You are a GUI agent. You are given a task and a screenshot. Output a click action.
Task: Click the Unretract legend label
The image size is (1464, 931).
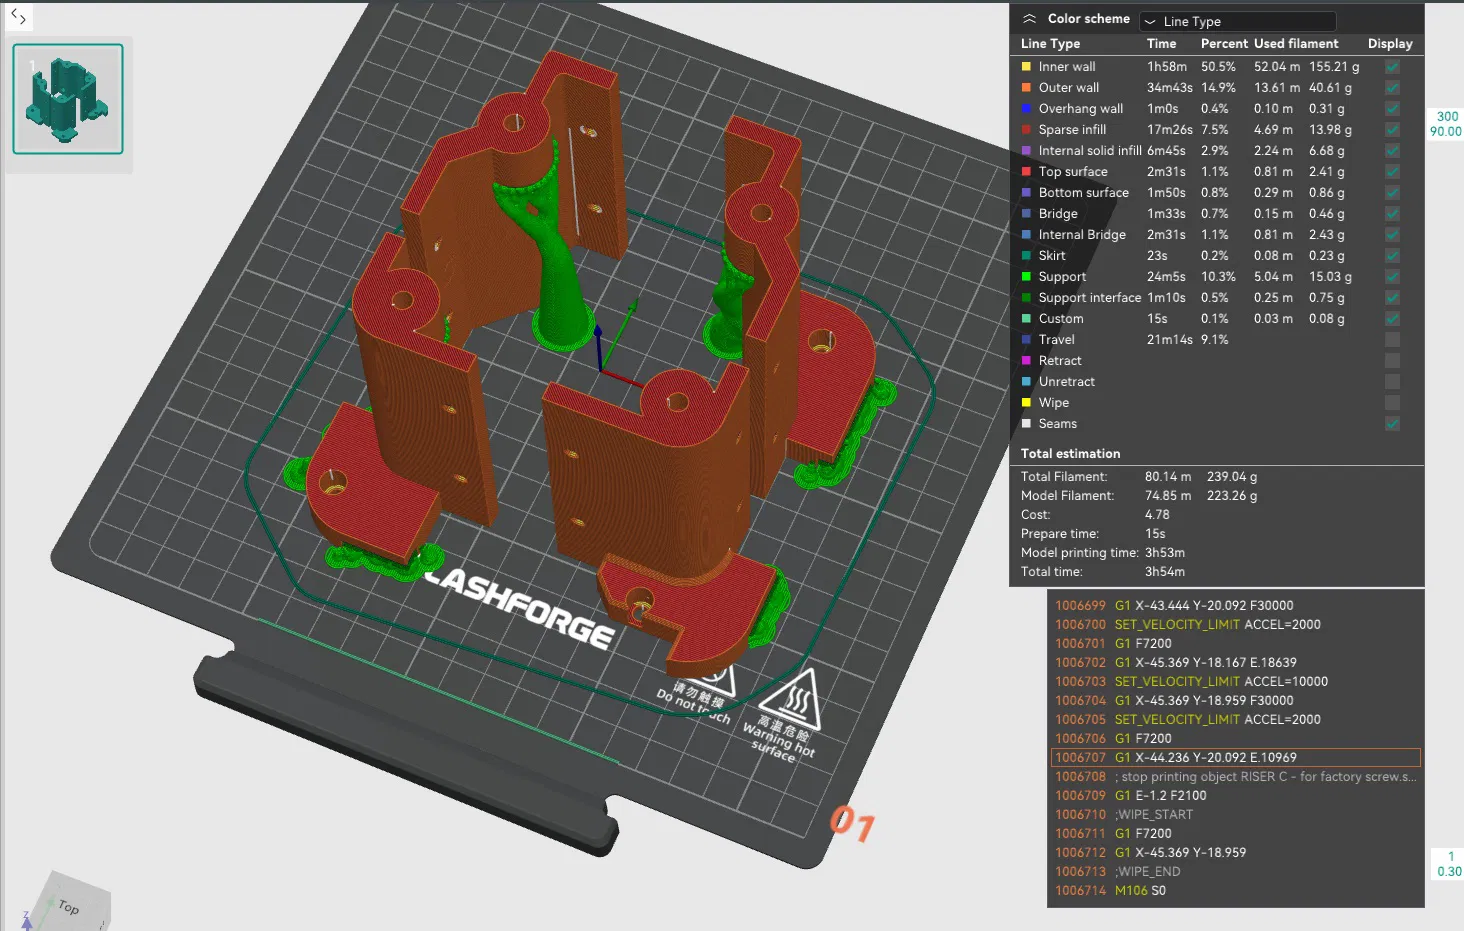point(1067,382)
